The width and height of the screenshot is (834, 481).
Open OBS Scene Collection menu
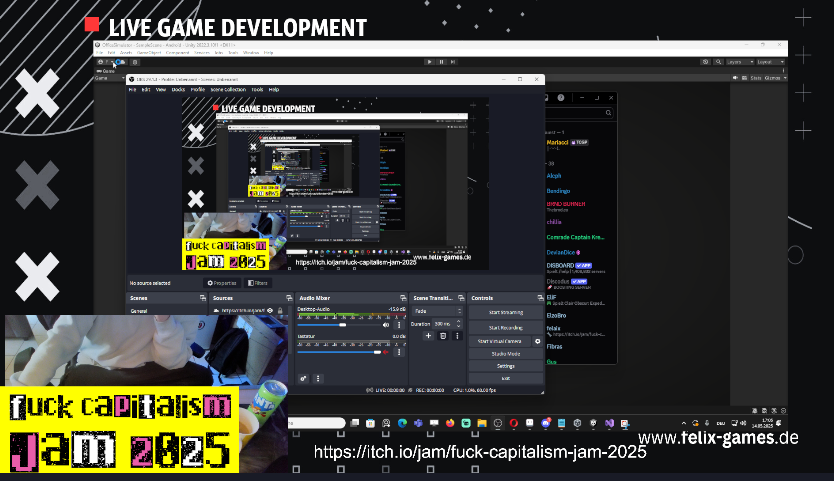click(228, 89)
